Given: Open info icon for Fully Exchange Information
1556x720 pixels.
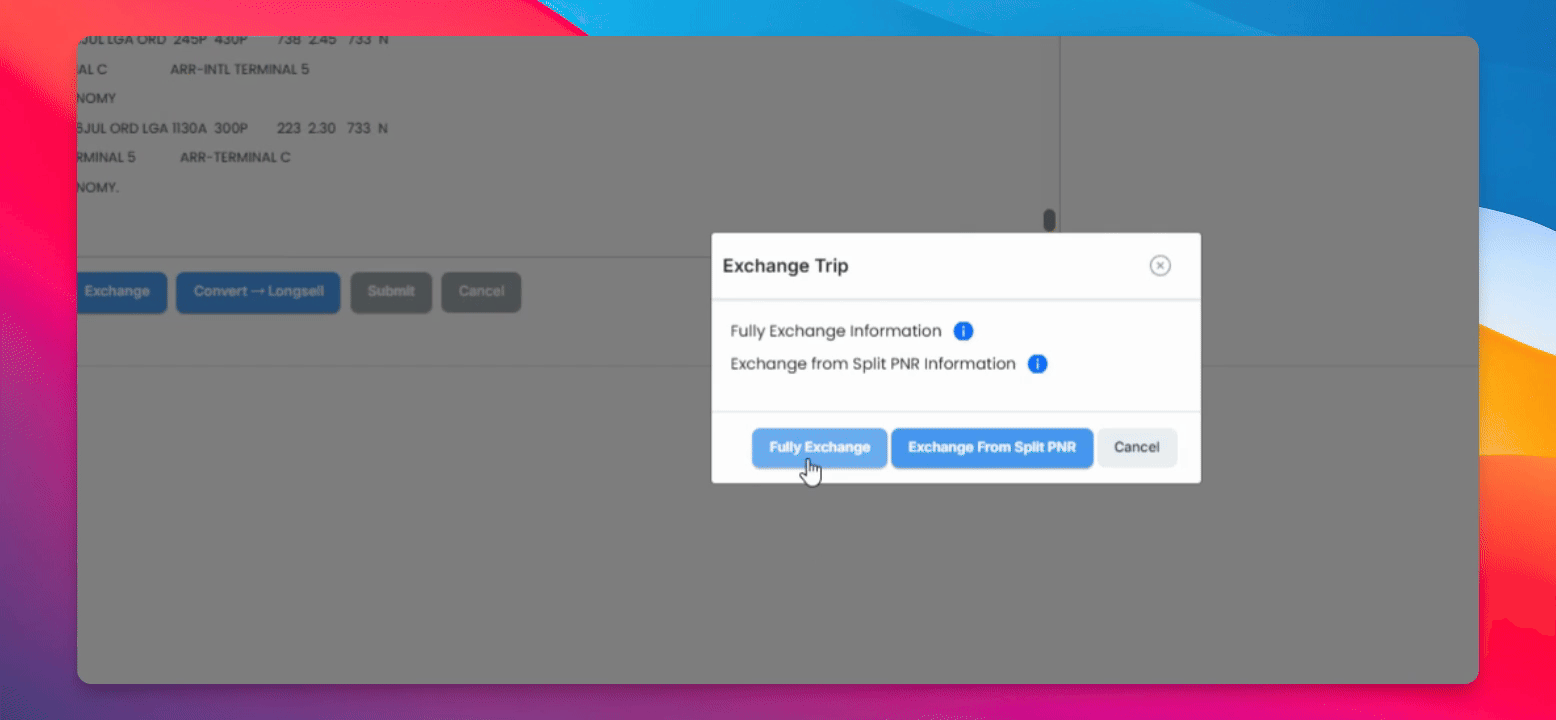Looking at the screenshot, I should click(963, 331).
